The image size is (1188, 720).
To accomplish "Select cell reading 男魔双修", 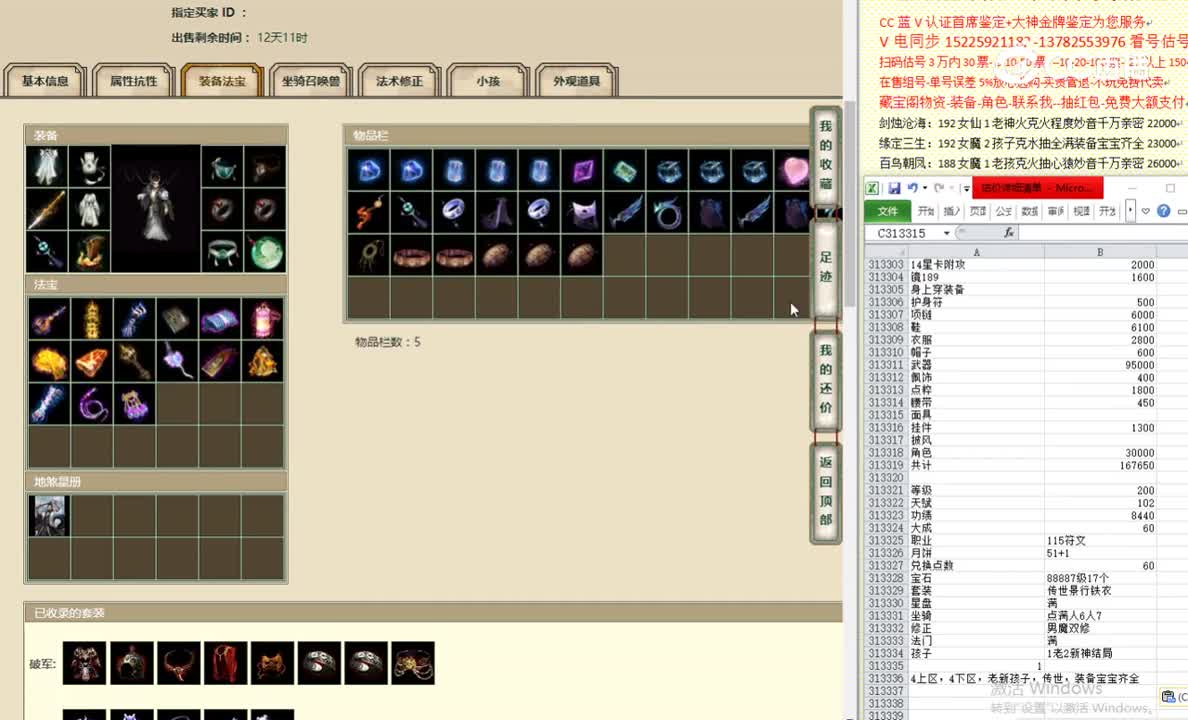I will (1100, 628).
